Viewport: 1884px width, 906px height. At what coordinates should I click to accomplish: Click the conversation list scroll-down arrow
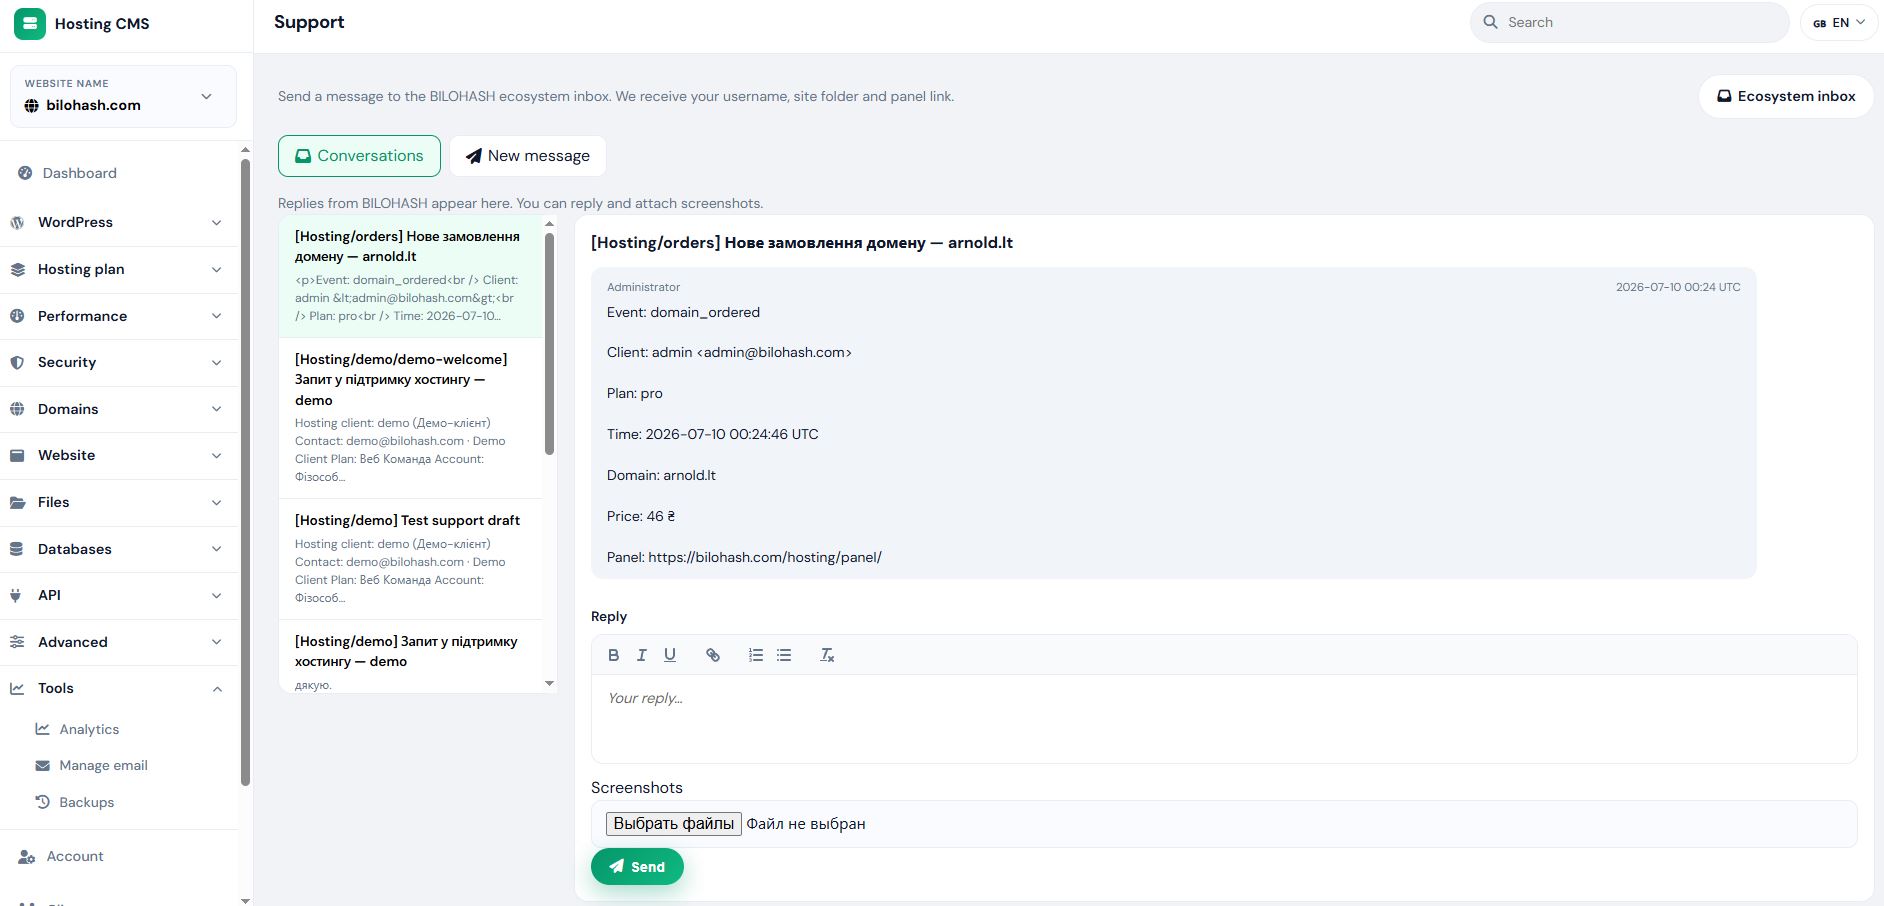coord(549,684)
